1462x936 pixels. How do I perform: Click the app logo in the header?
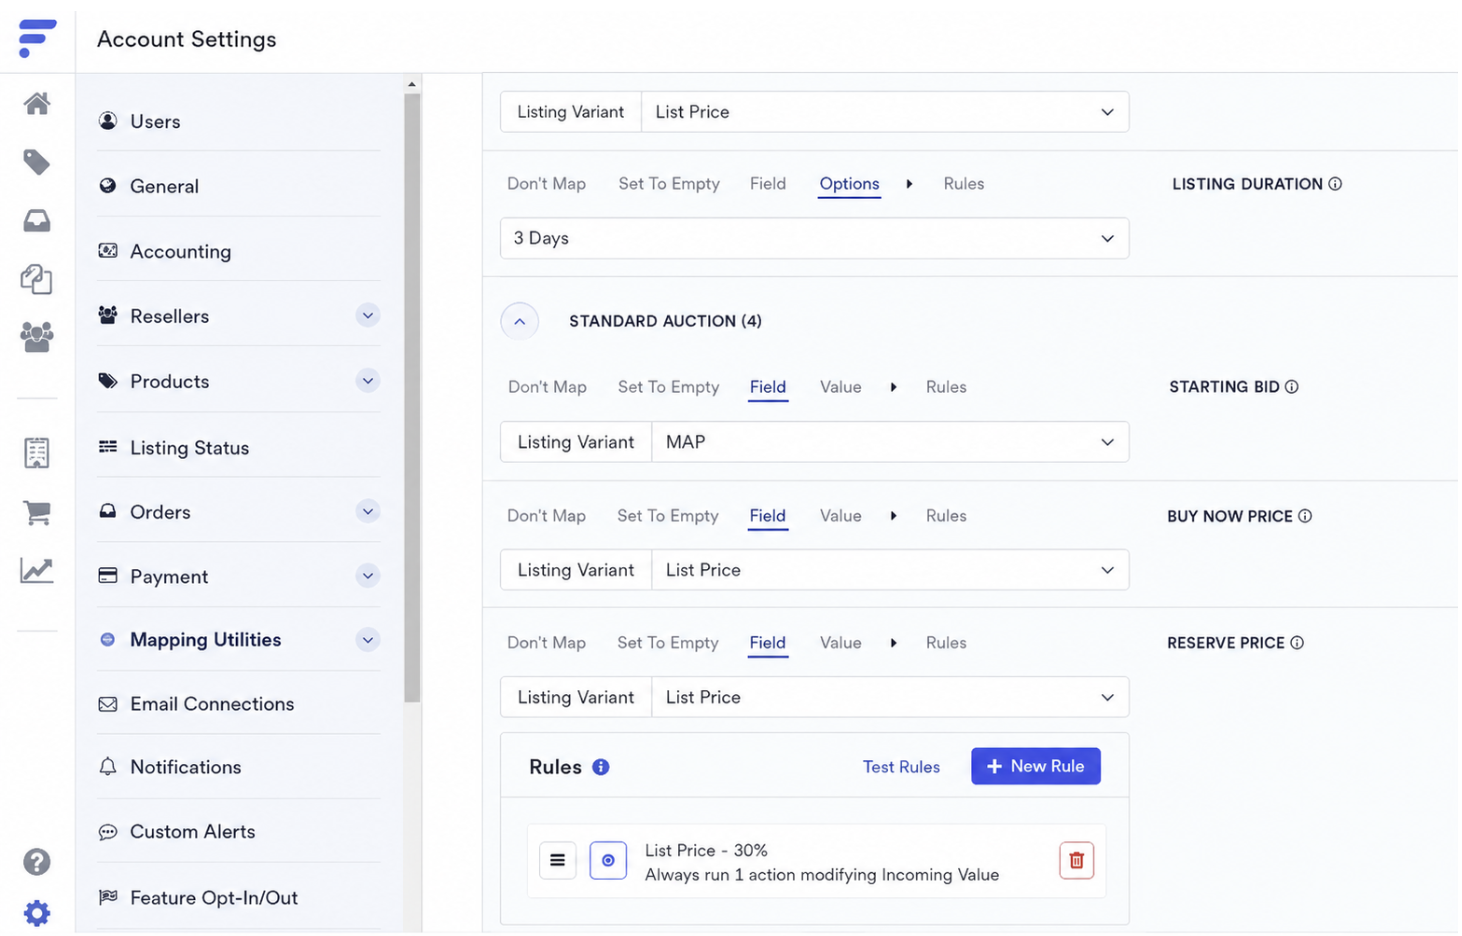[x=37, y=38]
